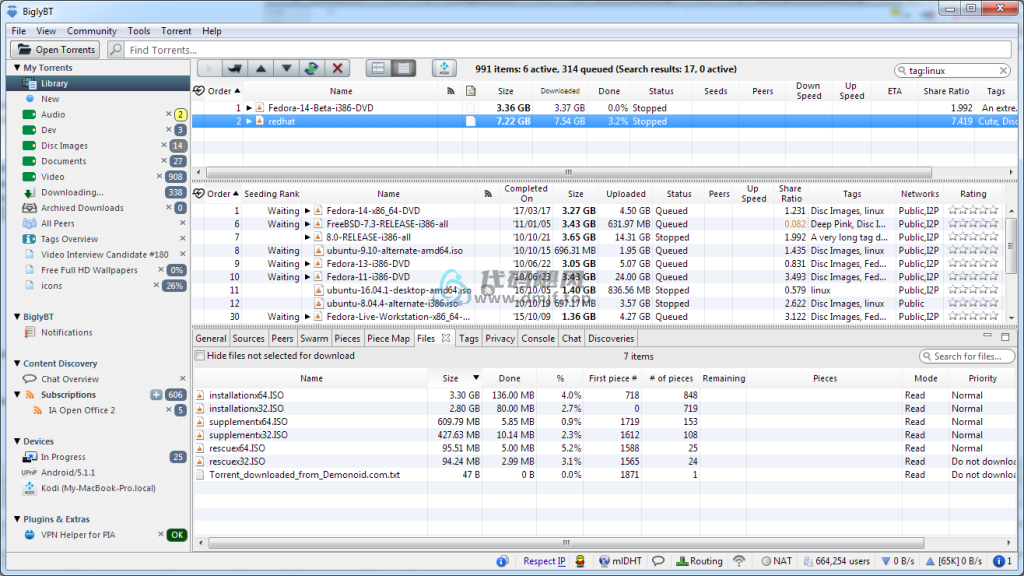Collapse the Content Discovery section

[x=17, y=364]
